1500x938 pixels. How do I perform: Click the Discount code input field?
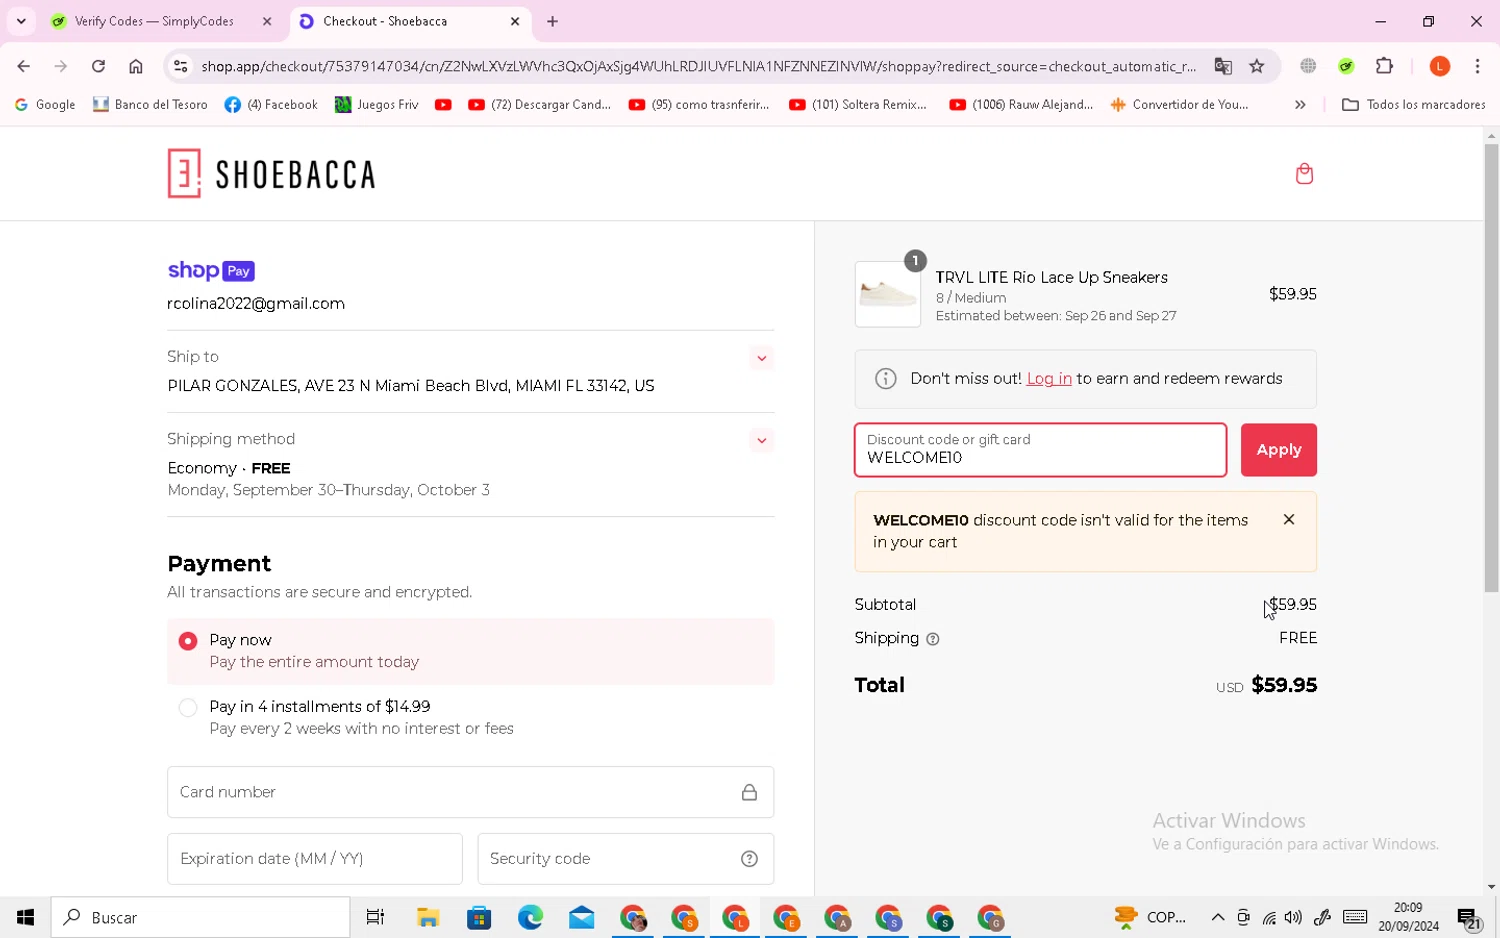1040,450
